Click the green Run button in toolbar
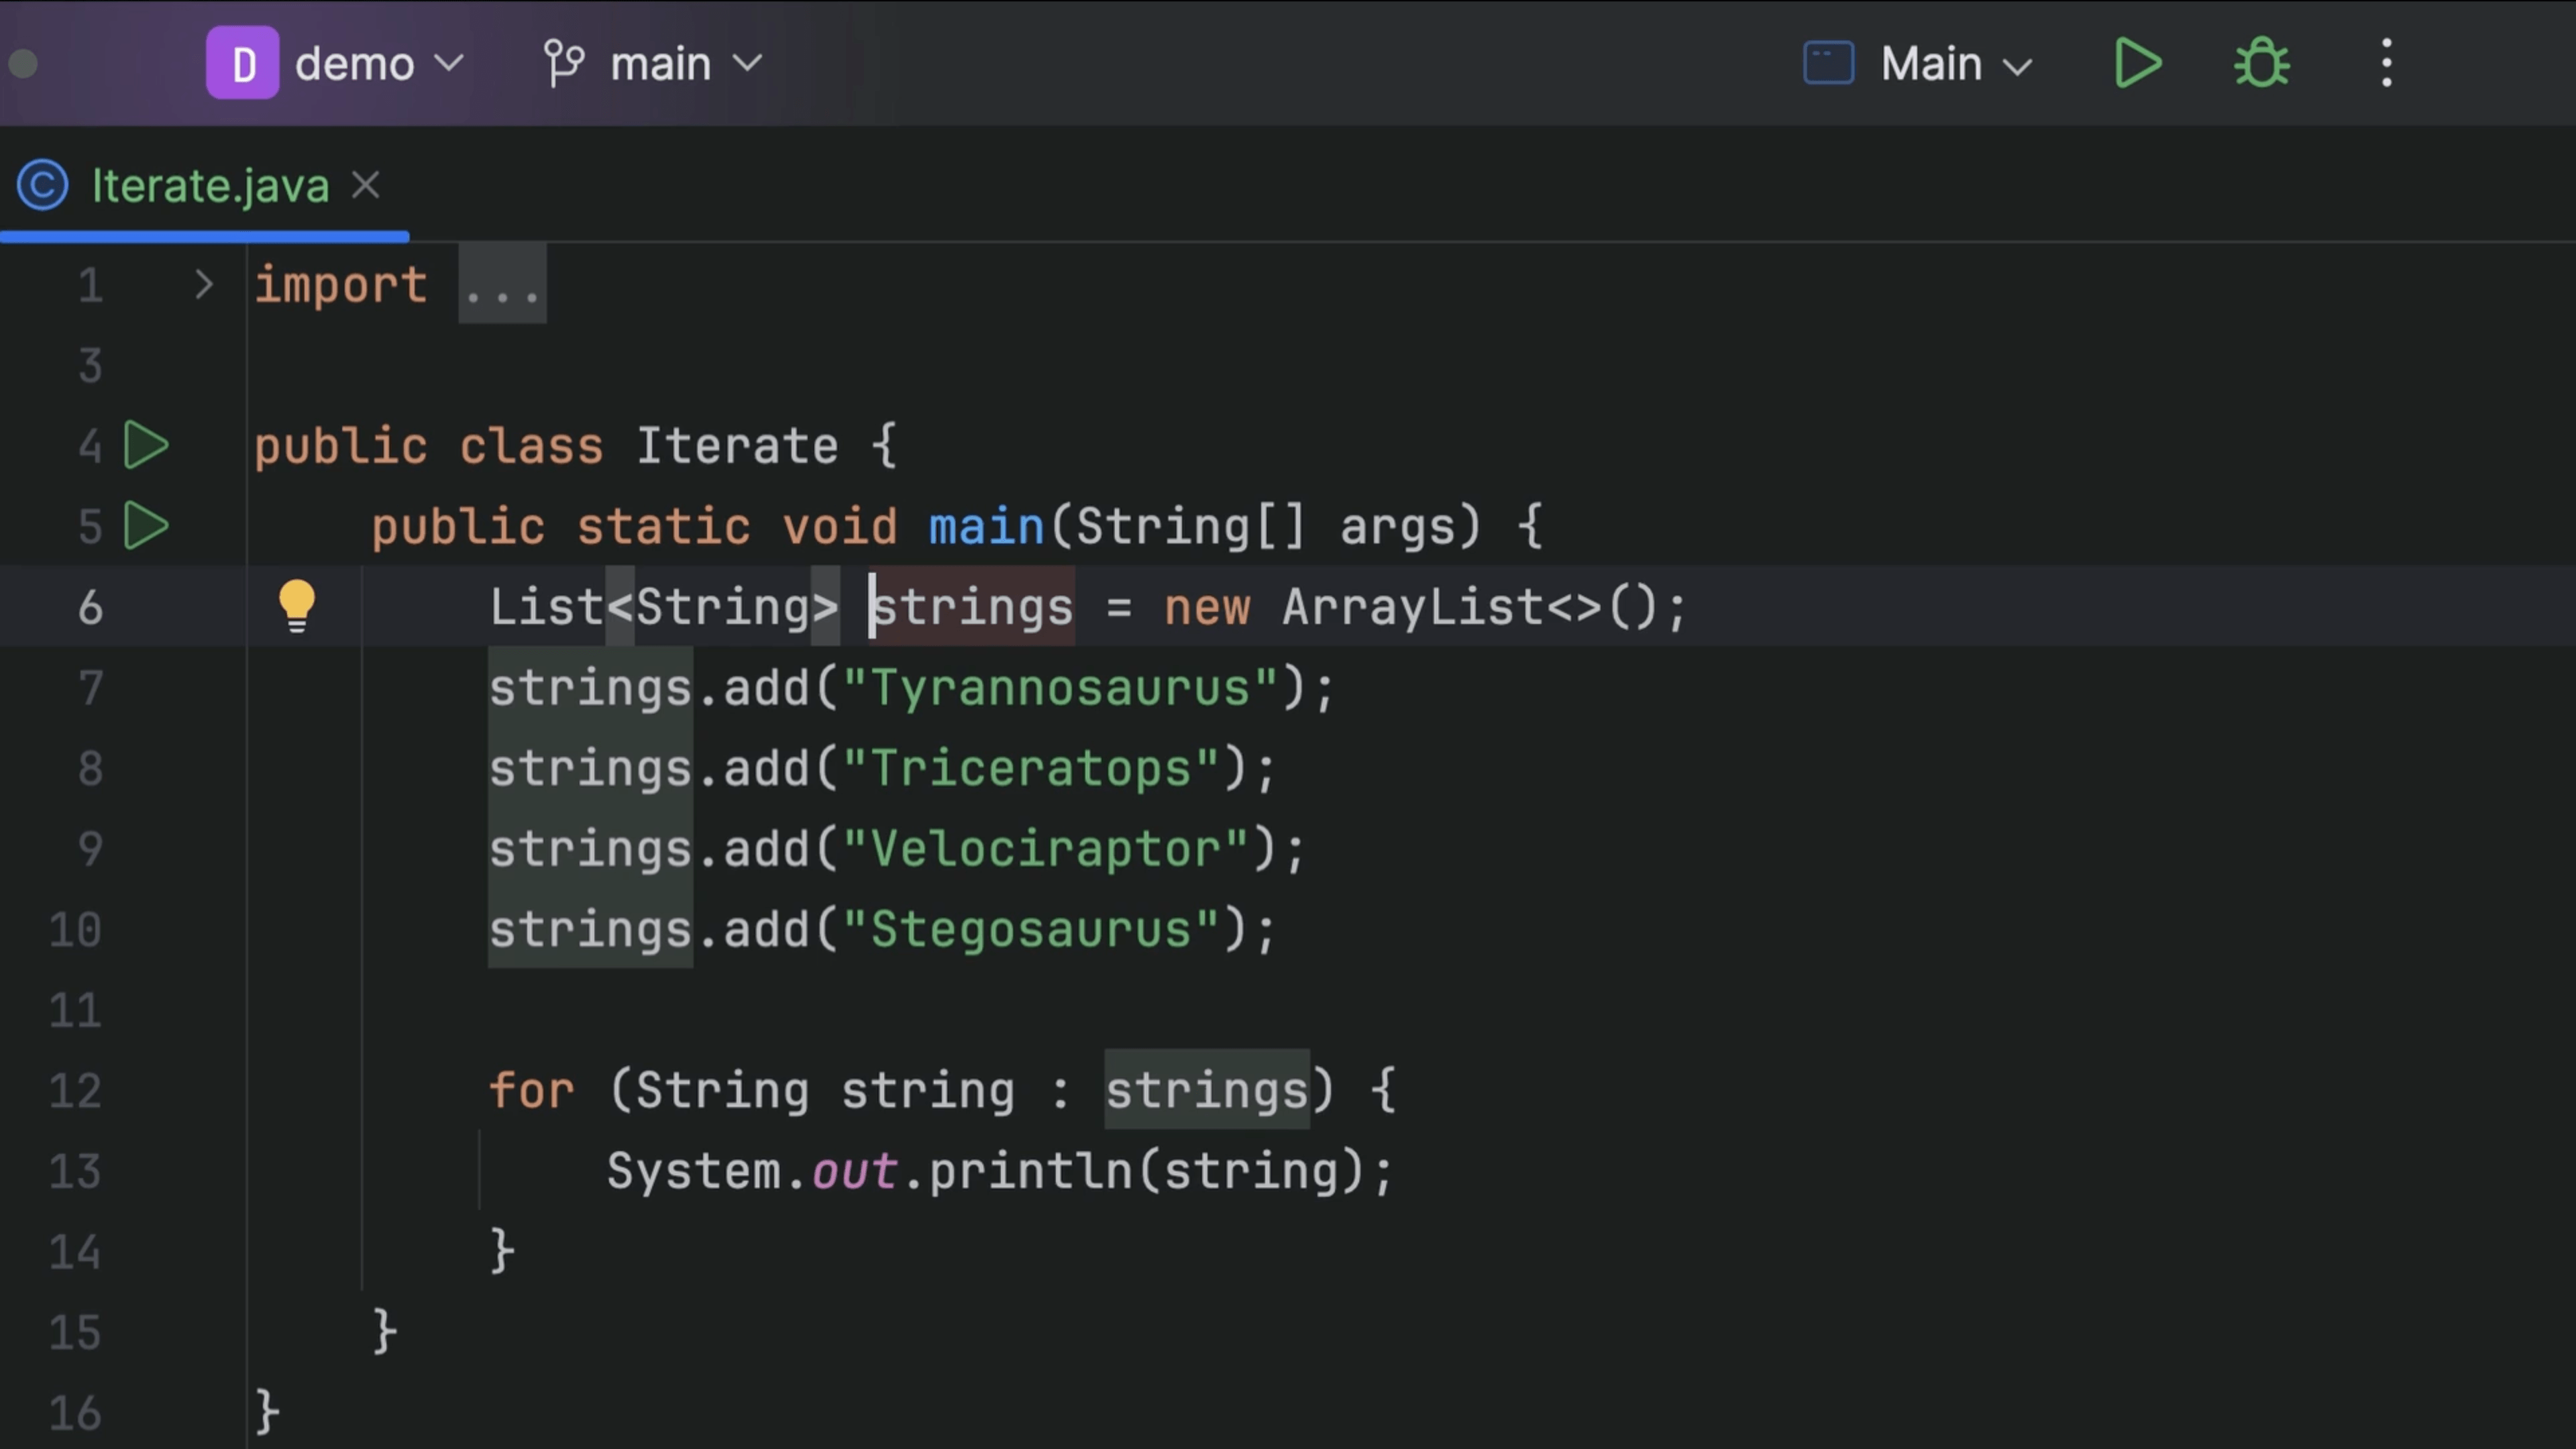The image size is (2576, 1449). (2137, 64)
